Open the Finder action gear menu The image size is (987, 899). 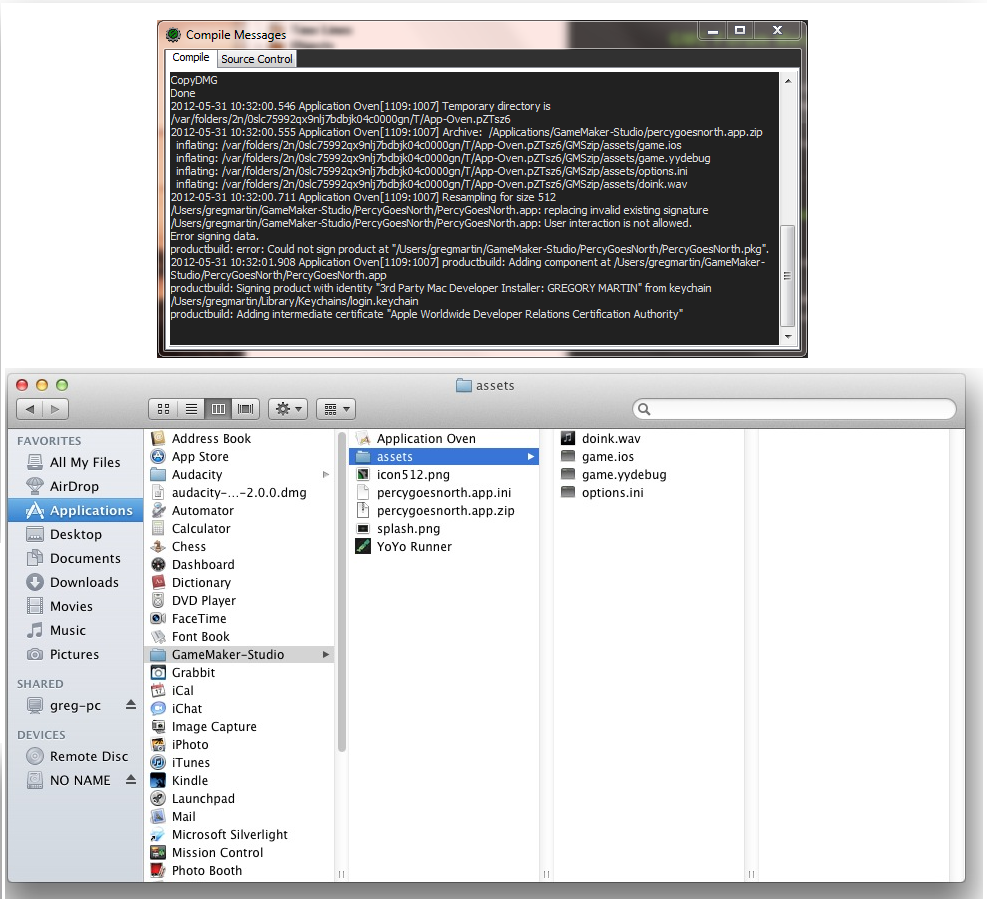click(x=288, y=409)
